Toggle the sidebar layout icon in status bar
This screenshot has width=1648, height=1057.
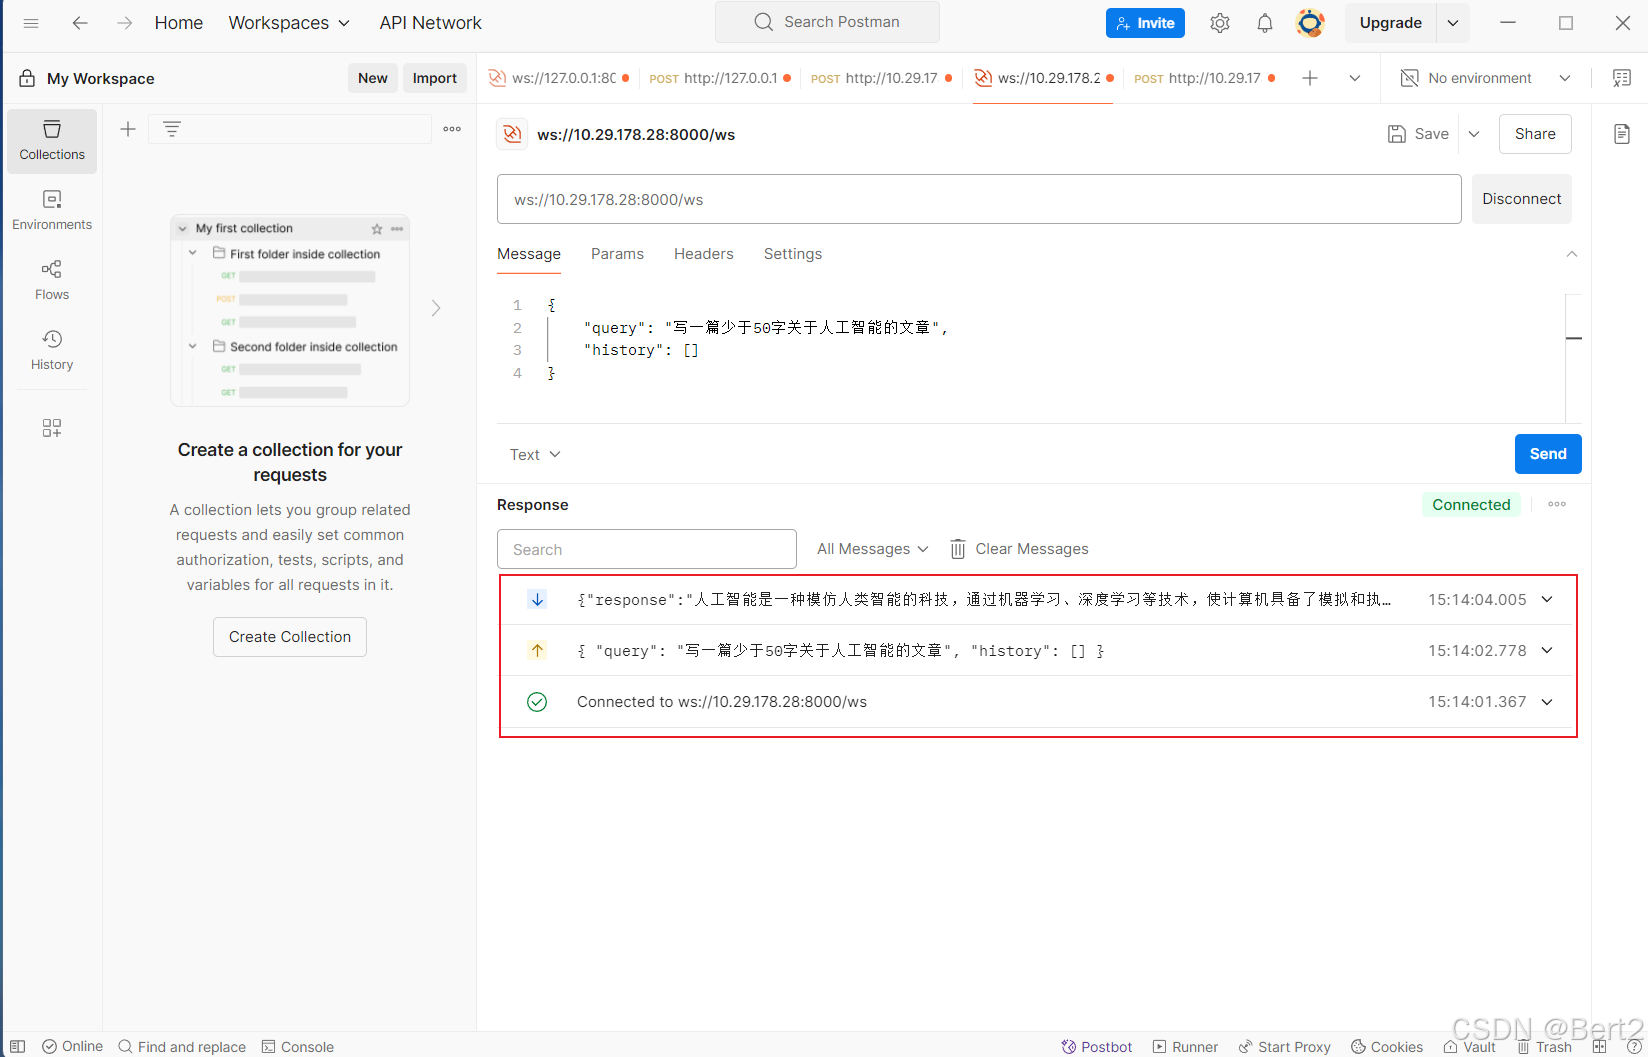(x=17, y=1046)
